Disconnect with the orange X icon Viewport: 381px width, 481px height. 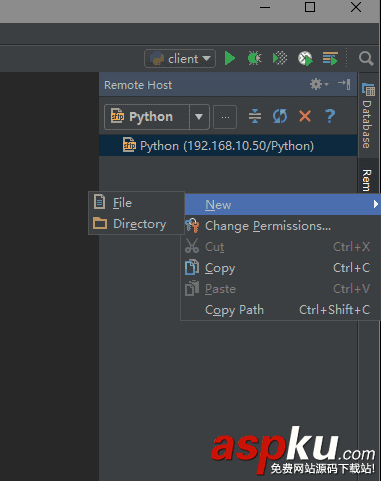click(x=305, y=116)
